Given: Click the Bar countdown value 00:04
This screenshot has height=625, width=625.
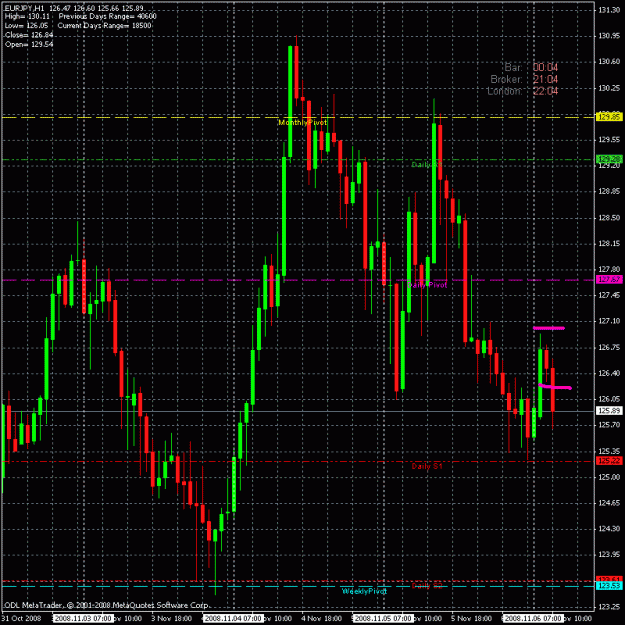Looking at the screenshot, I should [x=545, y=67].
